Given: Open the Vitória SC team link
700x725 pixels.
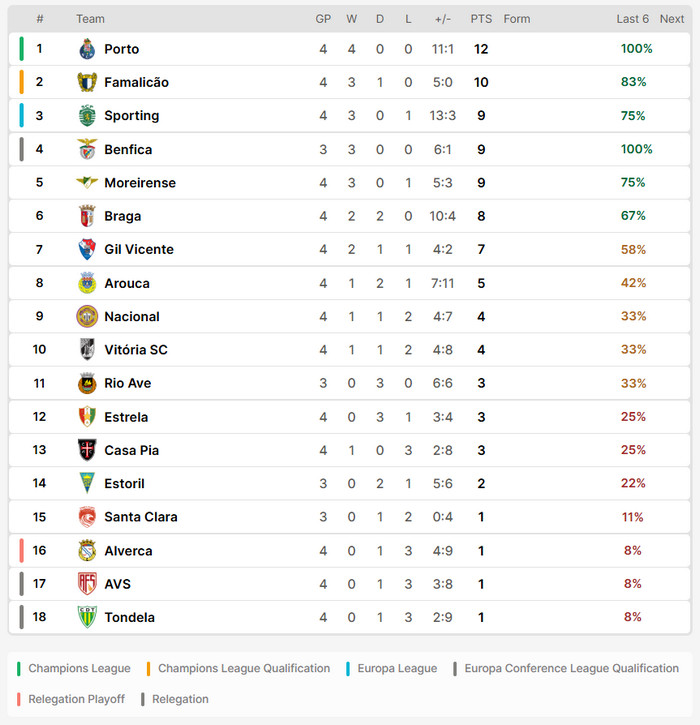Looking at the screenshot, I should [x=136, y=350].
